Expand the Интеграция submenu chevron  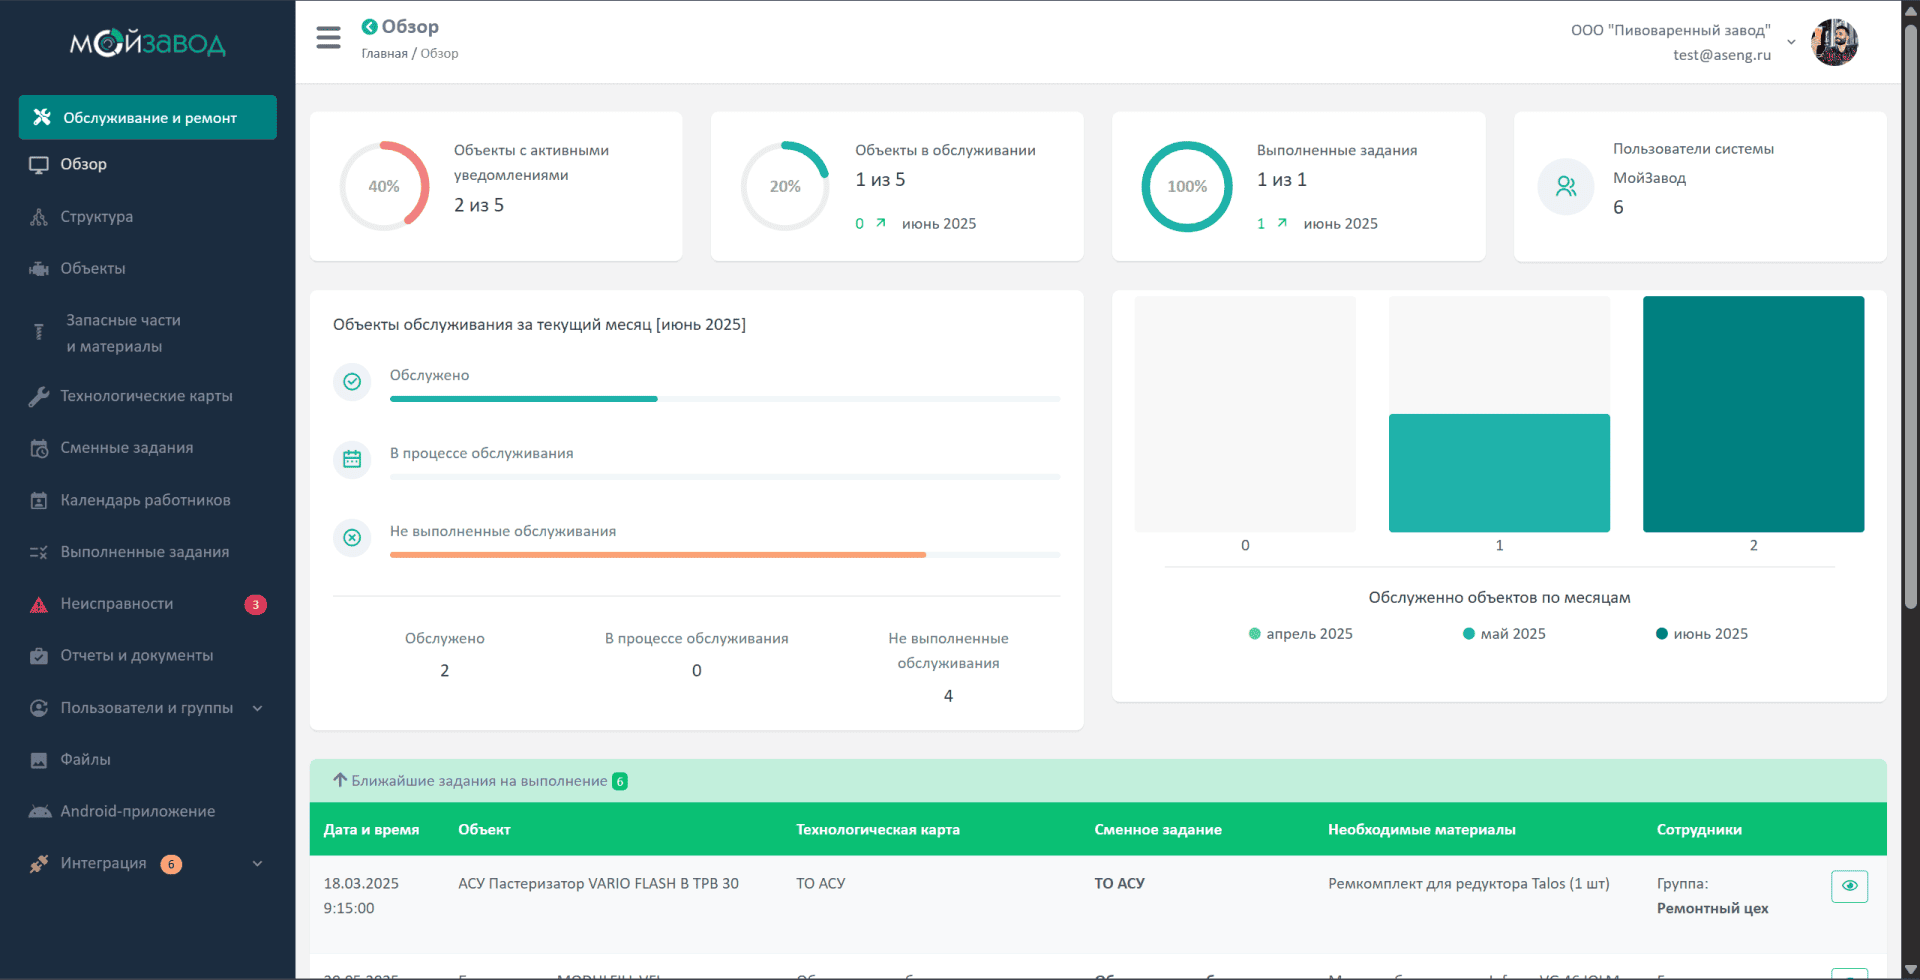(x=257, y=864)
